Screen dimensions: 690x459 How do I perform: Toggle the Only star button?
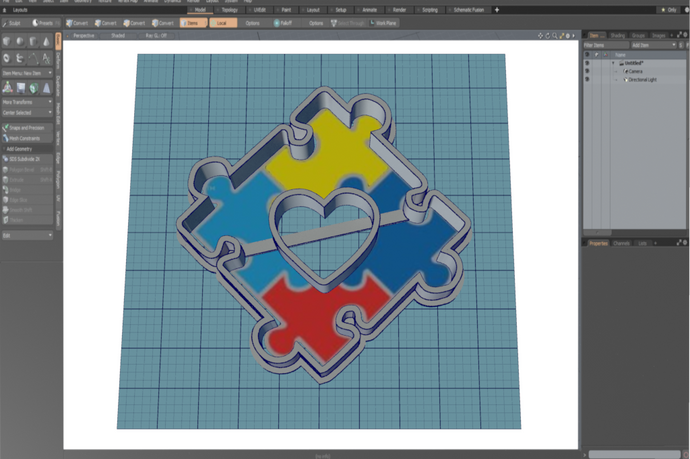(669, 10)
